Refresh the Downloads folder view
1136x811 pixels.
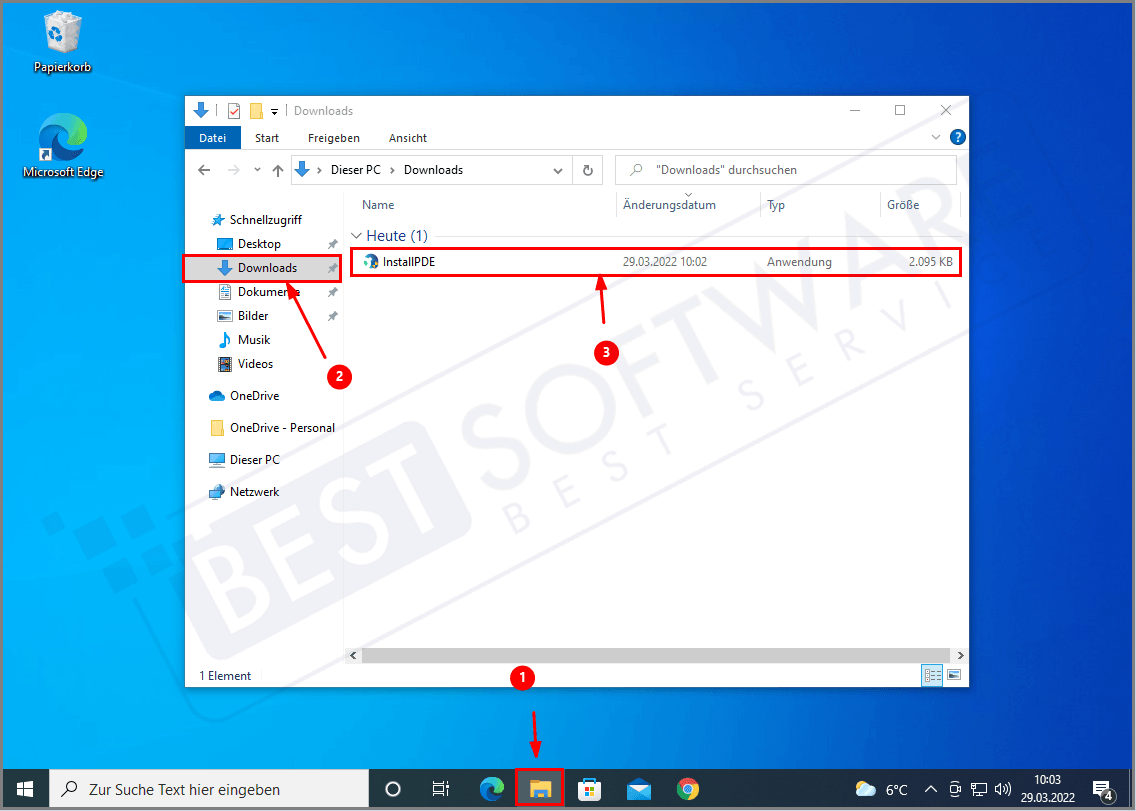coord(588,170)
